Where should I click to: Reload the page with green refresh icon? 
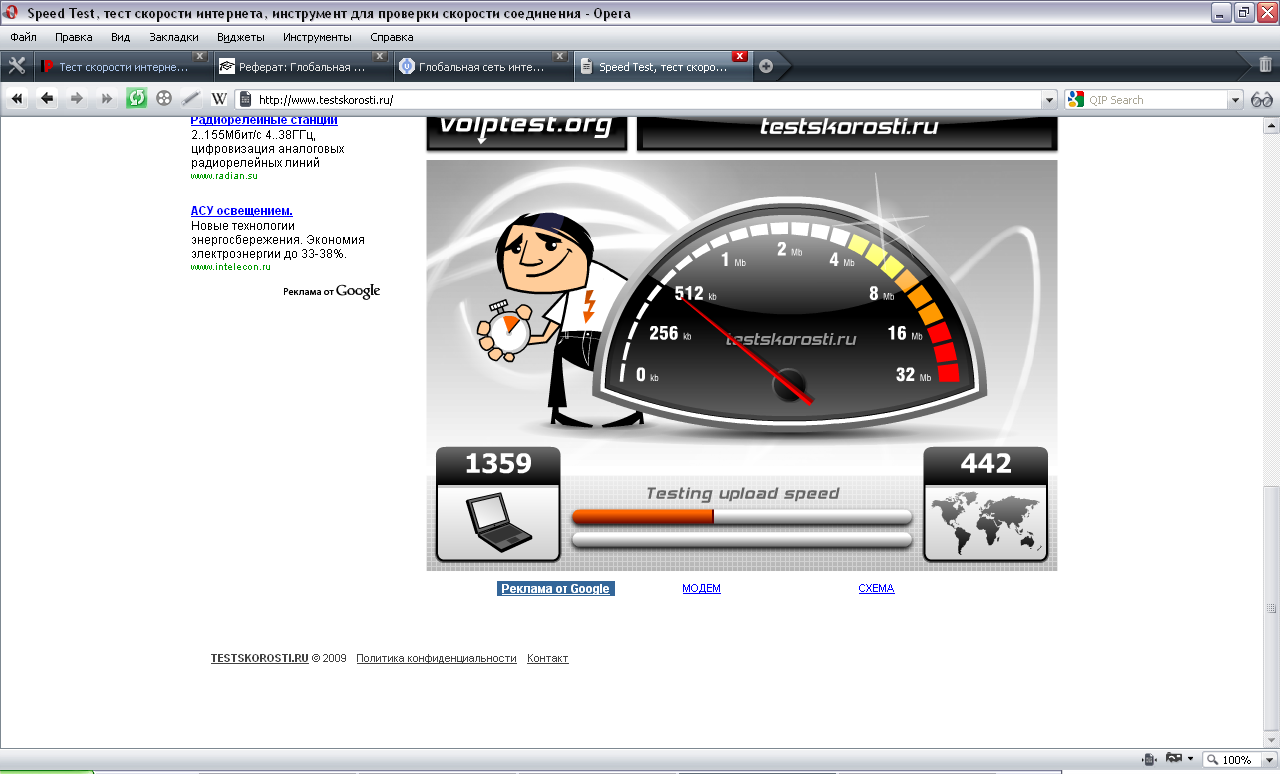136,99
